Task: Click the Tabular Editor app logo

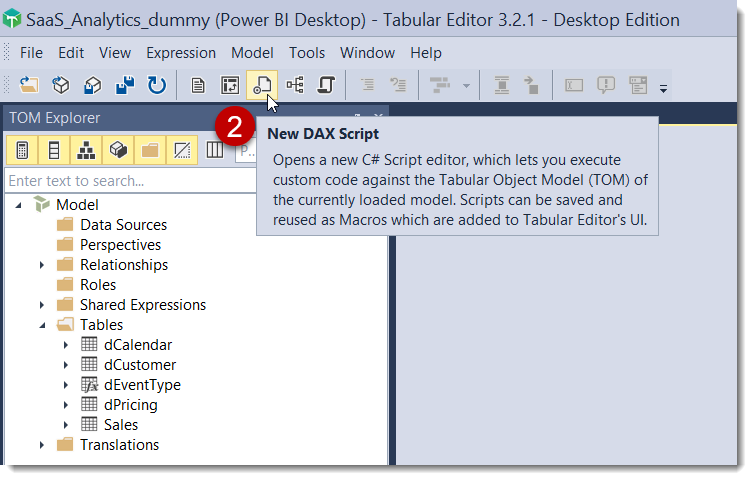Action: 12,19
